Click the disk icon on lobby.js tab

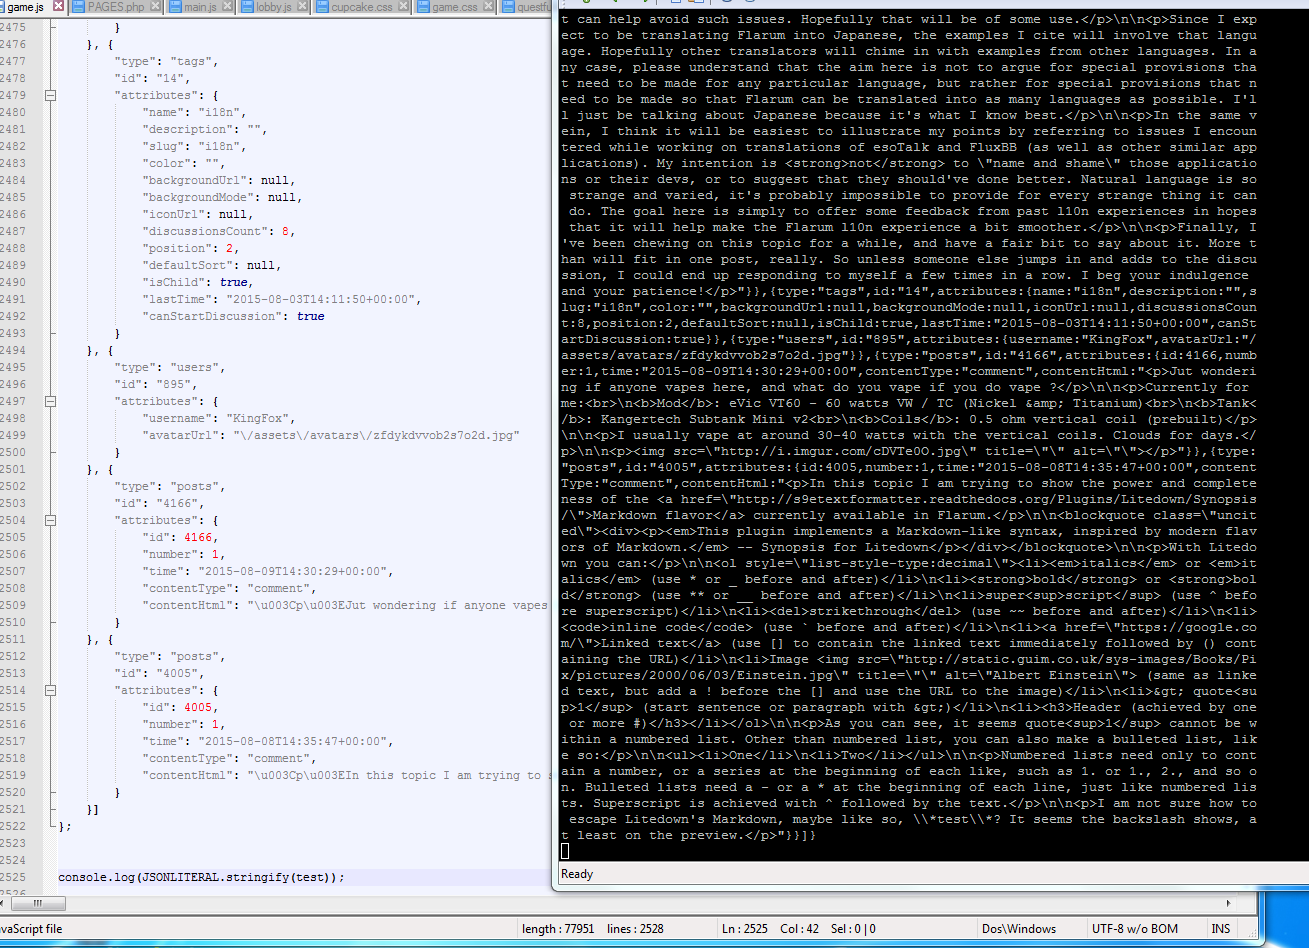(248, 6)
